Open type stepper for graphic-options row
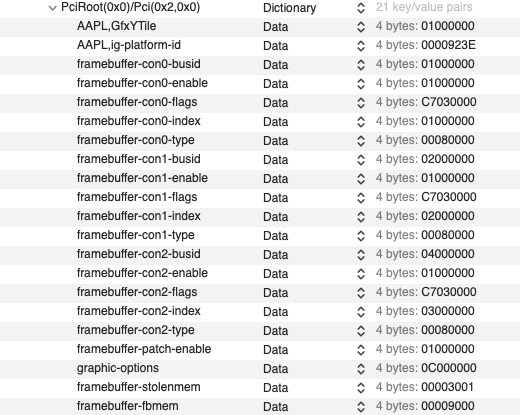This screenshot has width=520, height=415. (361, 369)
